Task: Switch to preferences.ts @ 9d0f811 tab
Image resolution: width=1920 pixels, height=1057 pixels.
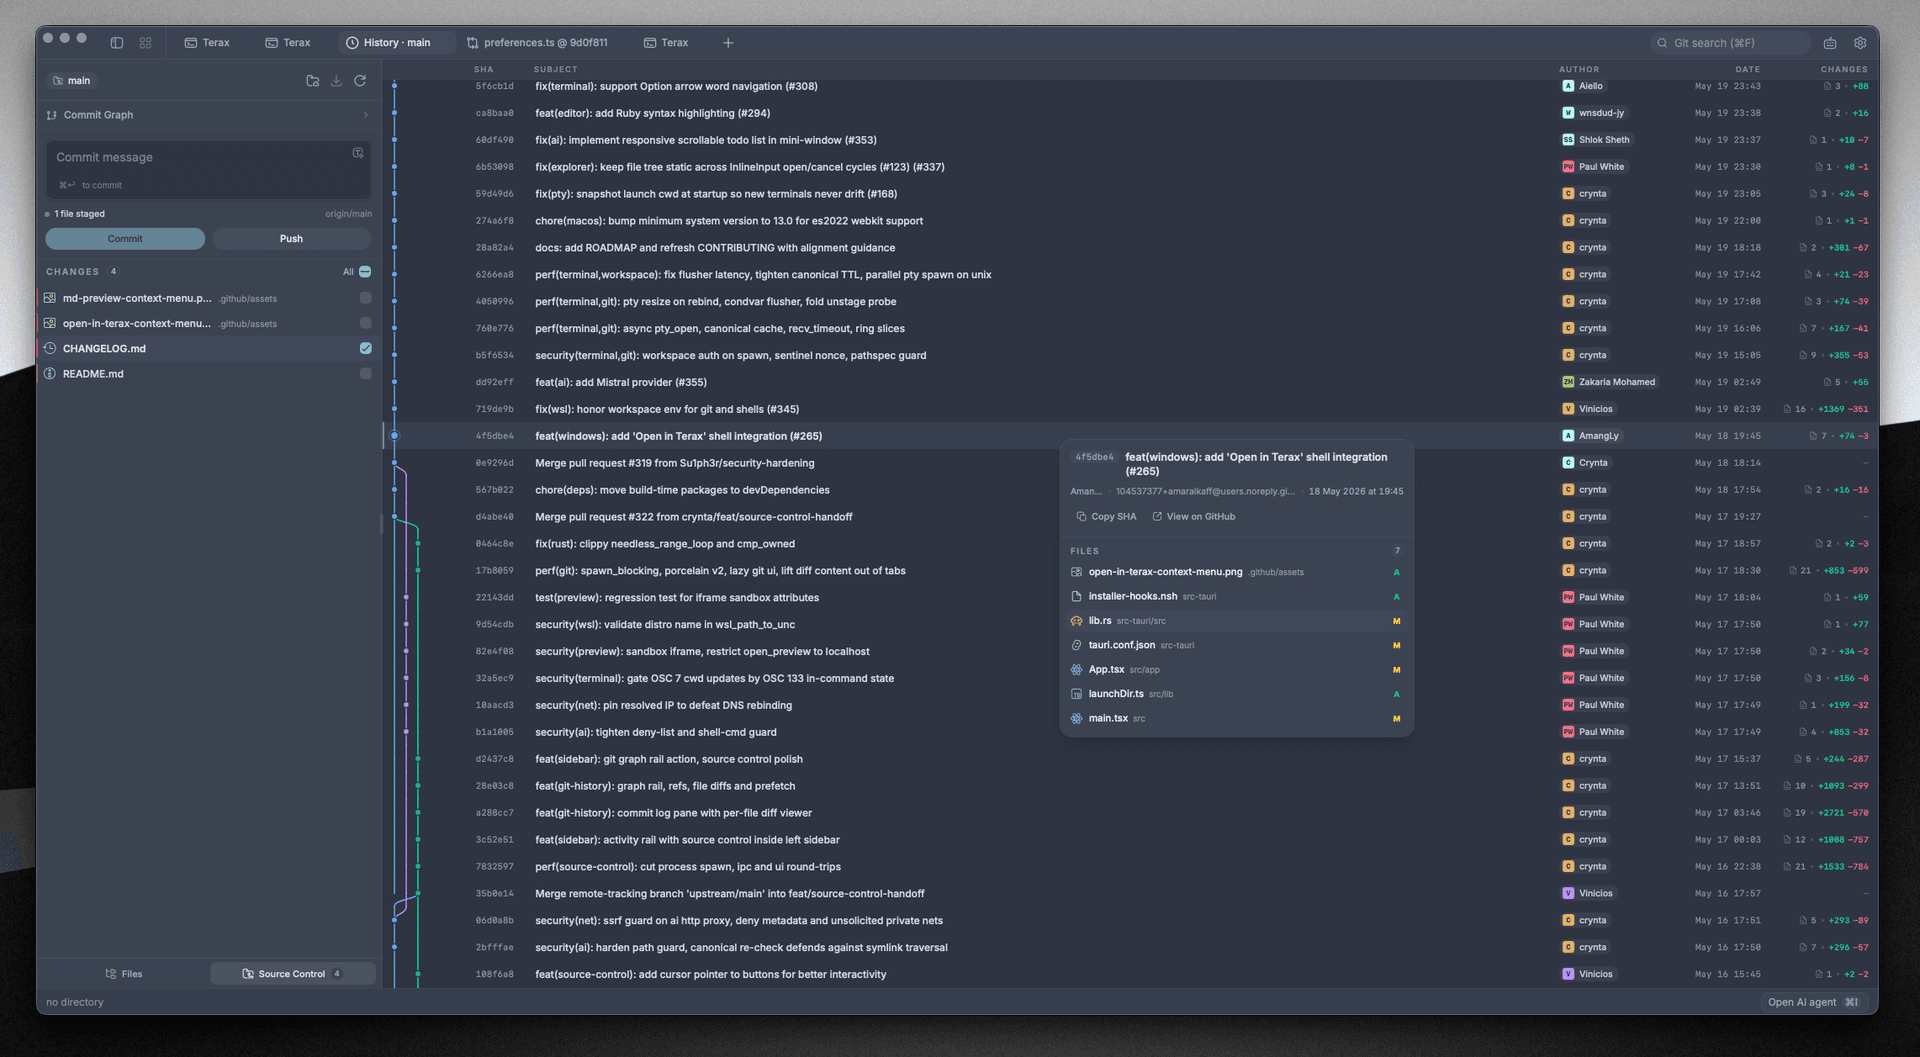Action: tap(537, 43)
